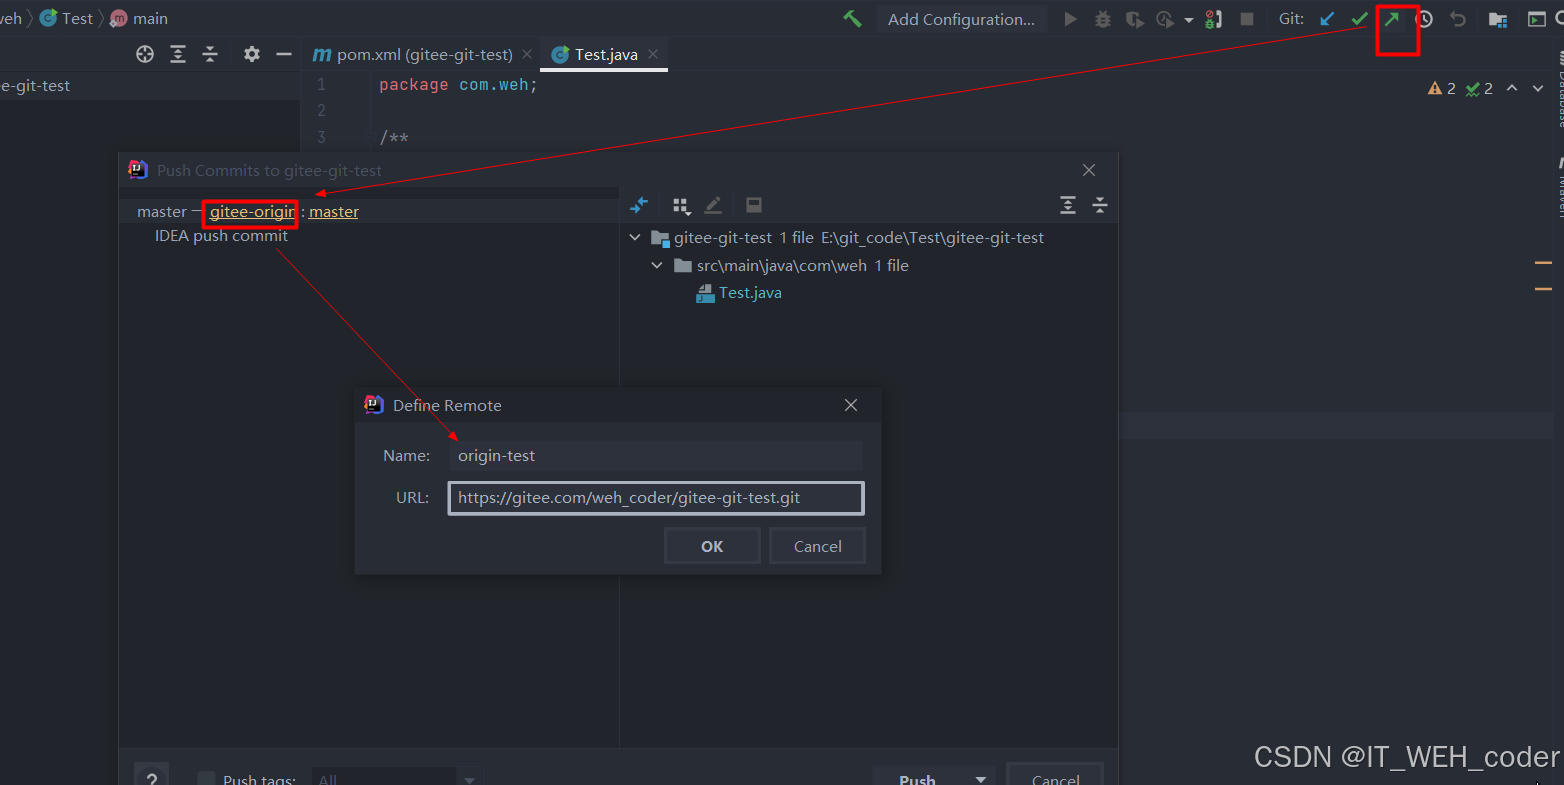
Task: Close the Push Commits dialog
Action: click(1089, 170)
